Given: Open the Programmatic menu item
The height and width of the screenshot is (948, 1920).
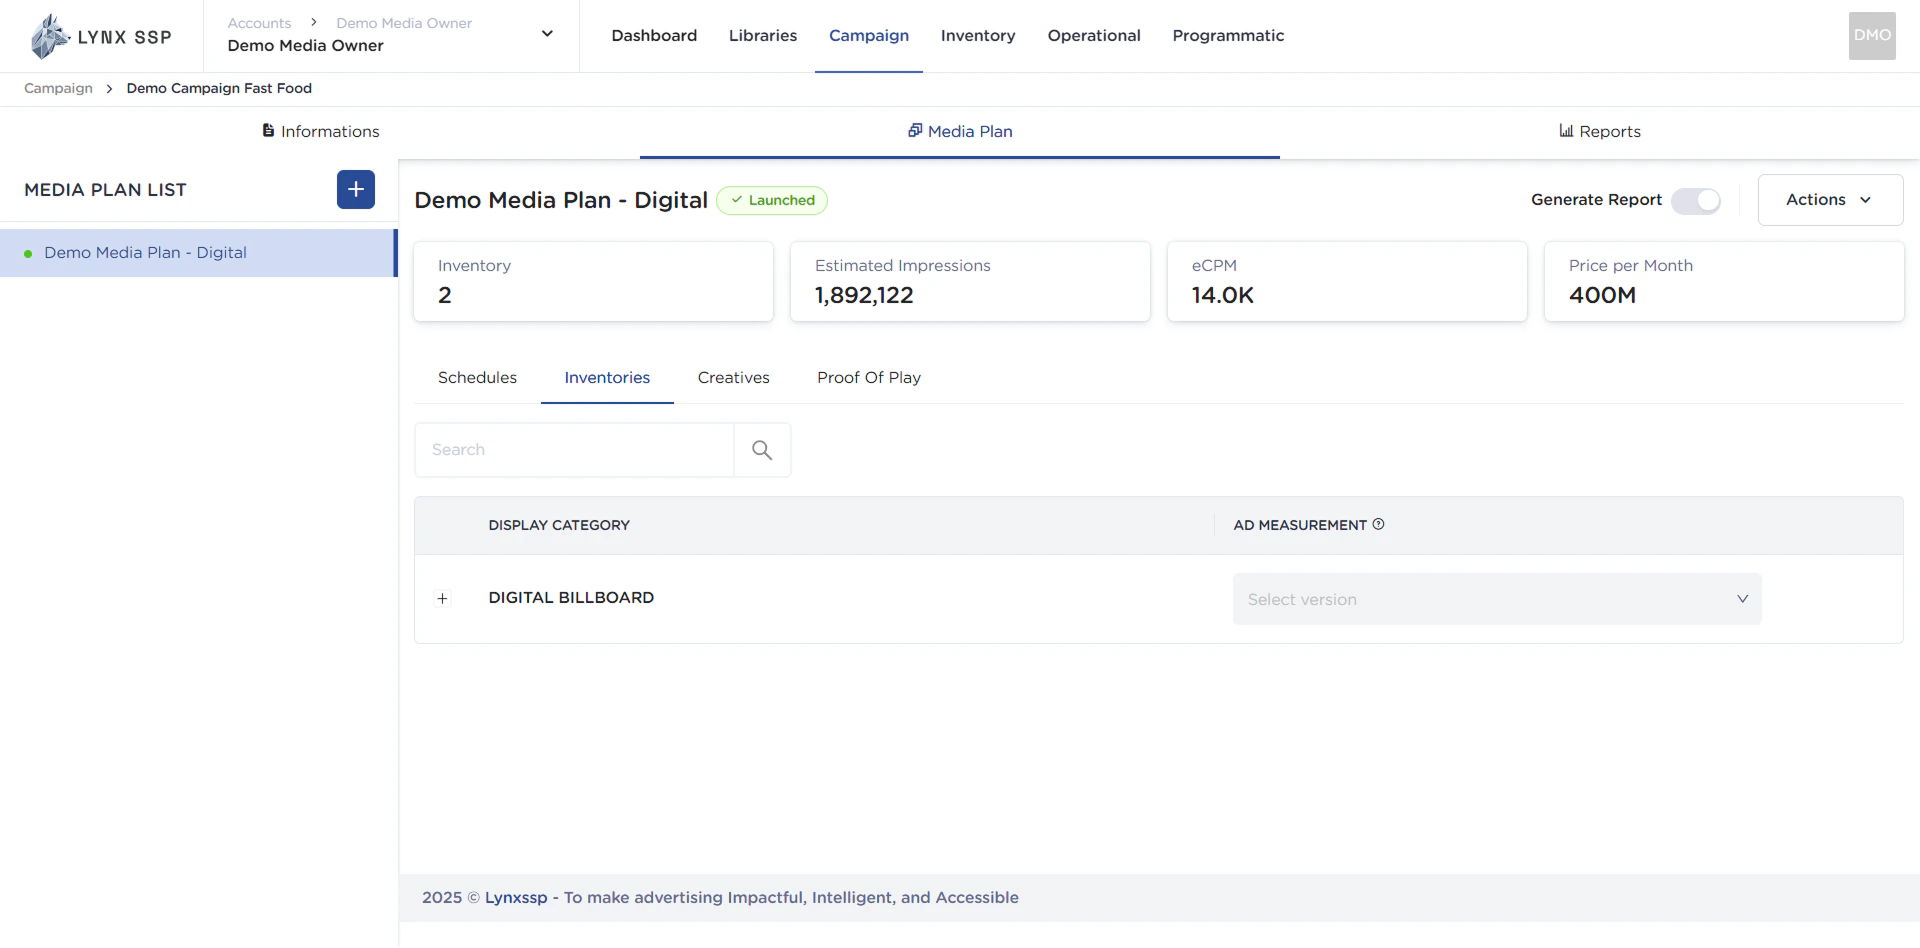Looking at the screenshot, I should coord(1228,35).
